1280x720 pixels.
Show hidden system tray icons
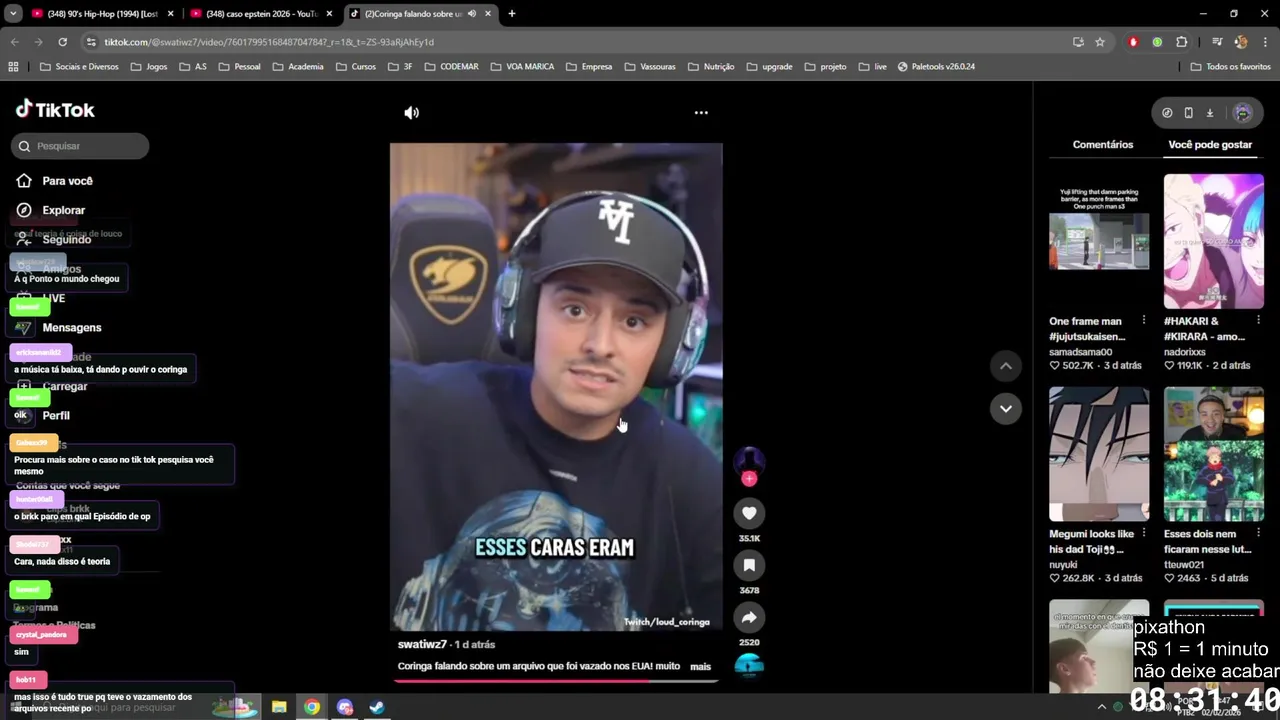point(1102,707)
